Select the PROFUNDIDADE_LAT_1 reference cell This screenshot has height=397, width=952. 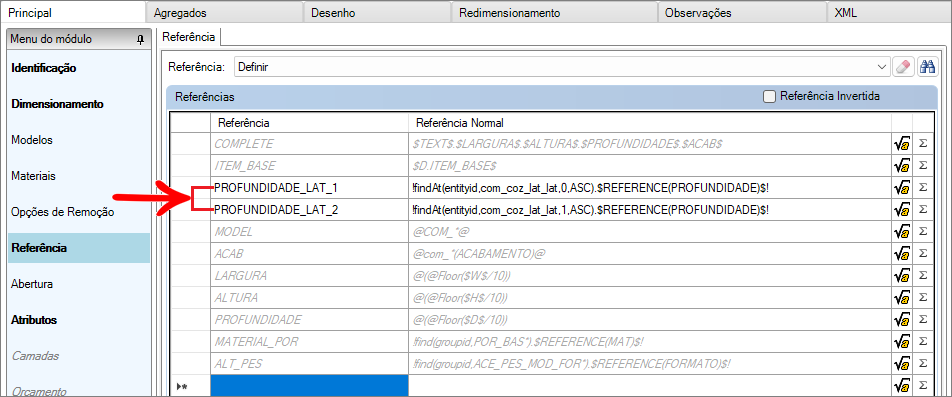click(309, 188)
